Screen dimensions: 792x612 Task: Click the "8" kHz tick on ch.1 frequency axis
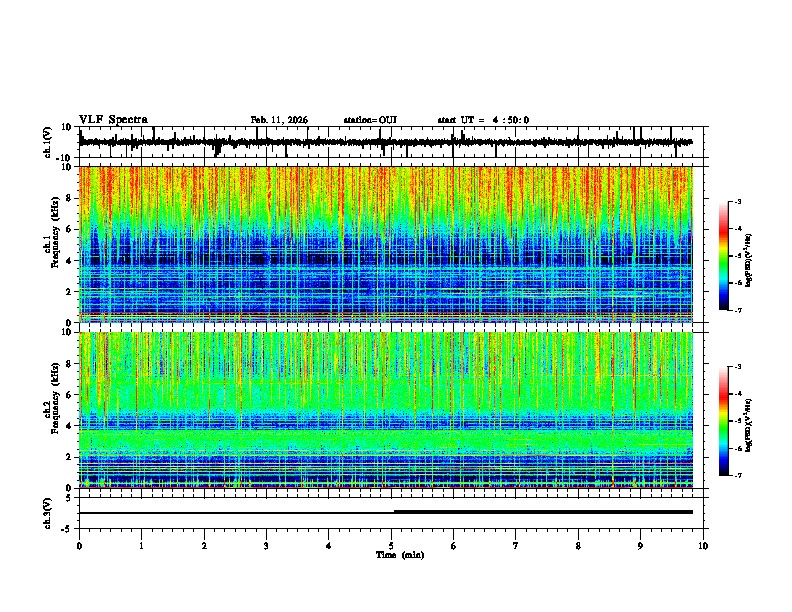point(69,198)
